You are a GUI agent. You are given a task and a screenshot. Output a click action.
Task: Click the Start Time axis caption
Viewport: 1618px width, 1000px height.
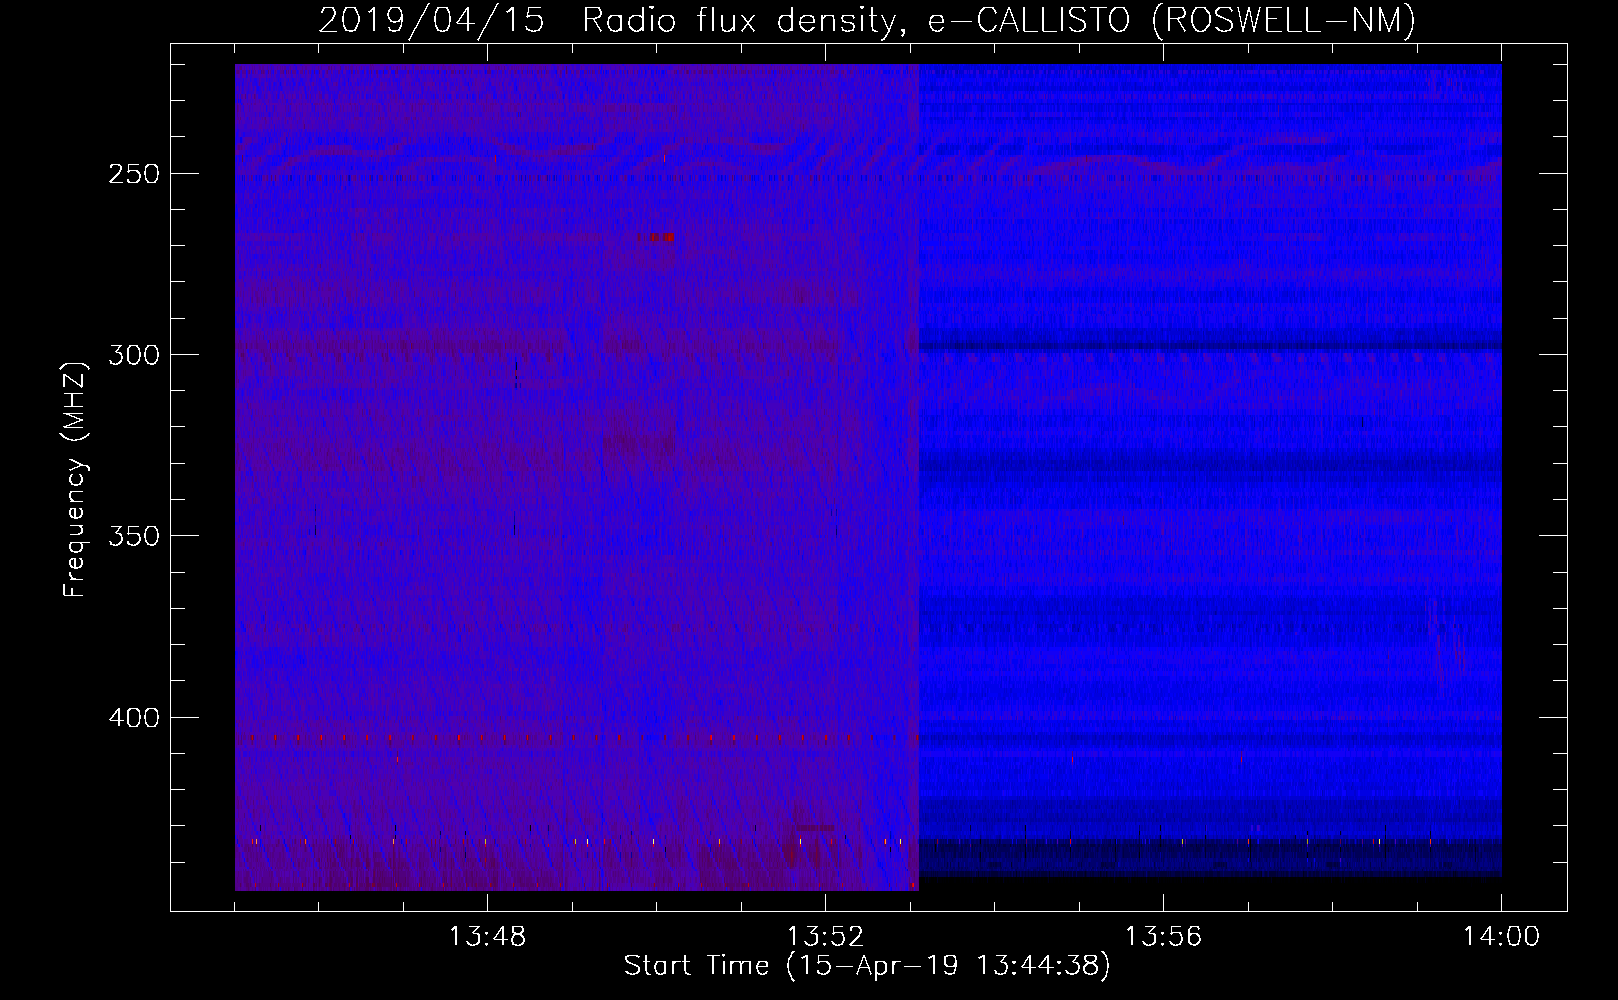tap(867, 966)
